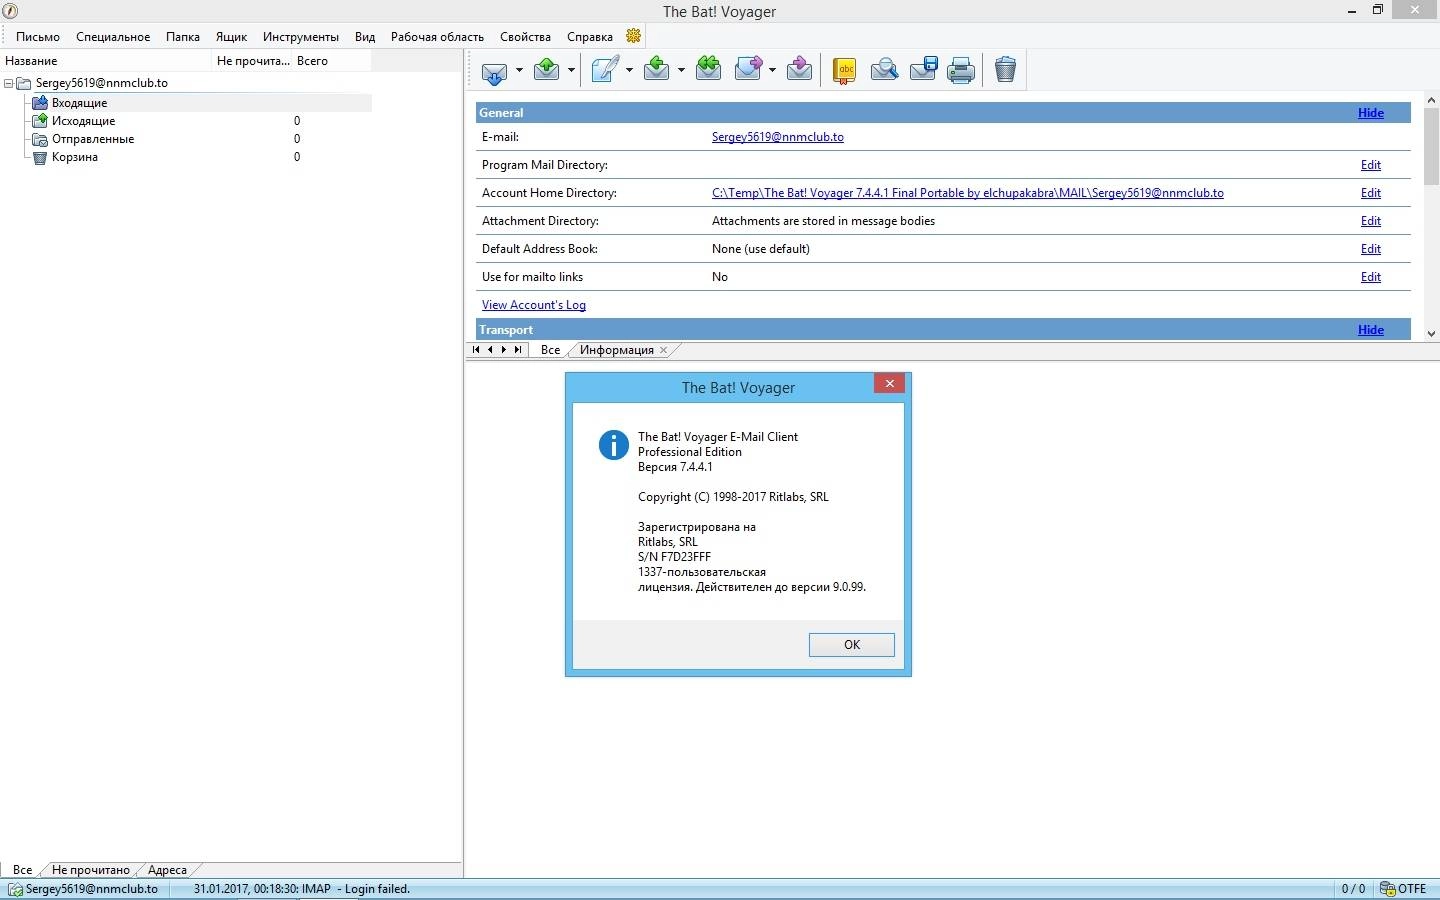1440x900 pixels.
Task: Select the Все tab at the bottom left
Action: pos(22,870)
